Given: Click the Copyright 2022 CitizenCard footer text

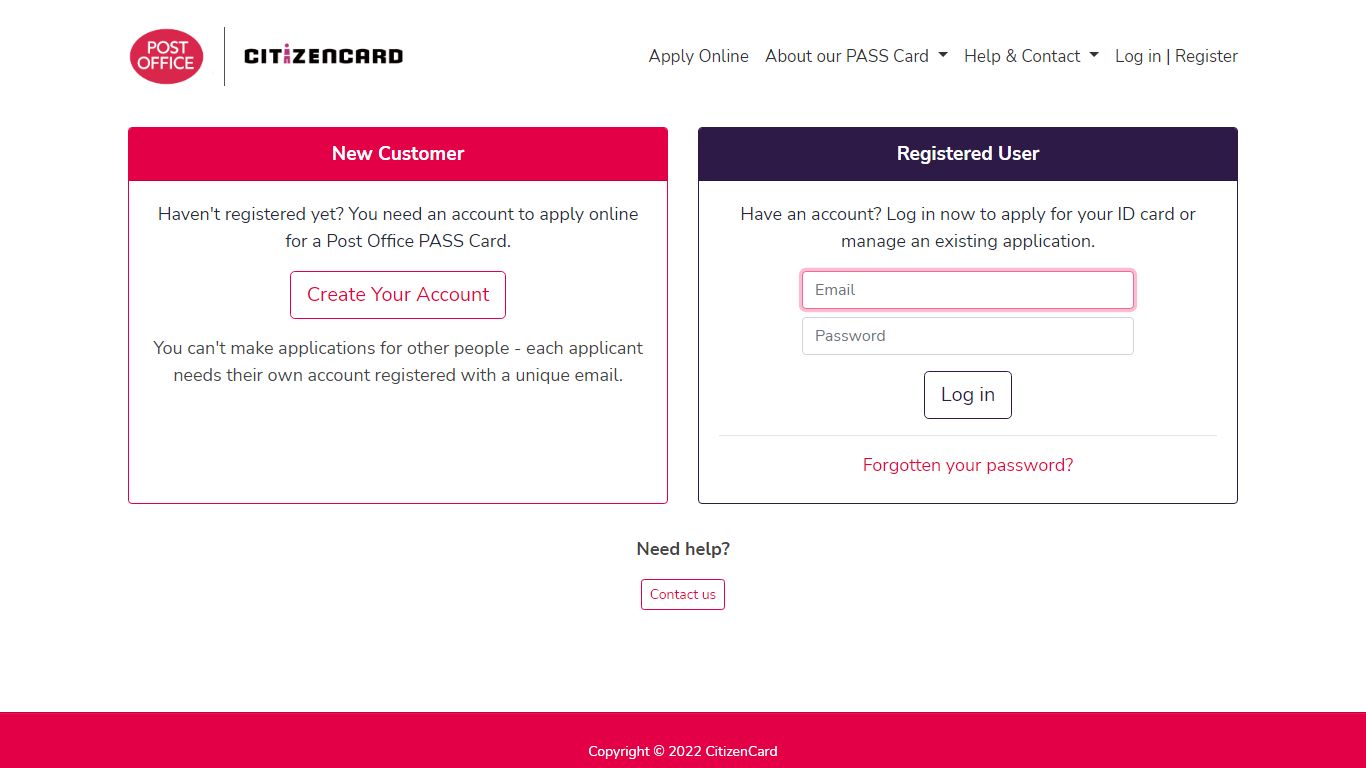Looking at the screenshot, I should (683, 751).
